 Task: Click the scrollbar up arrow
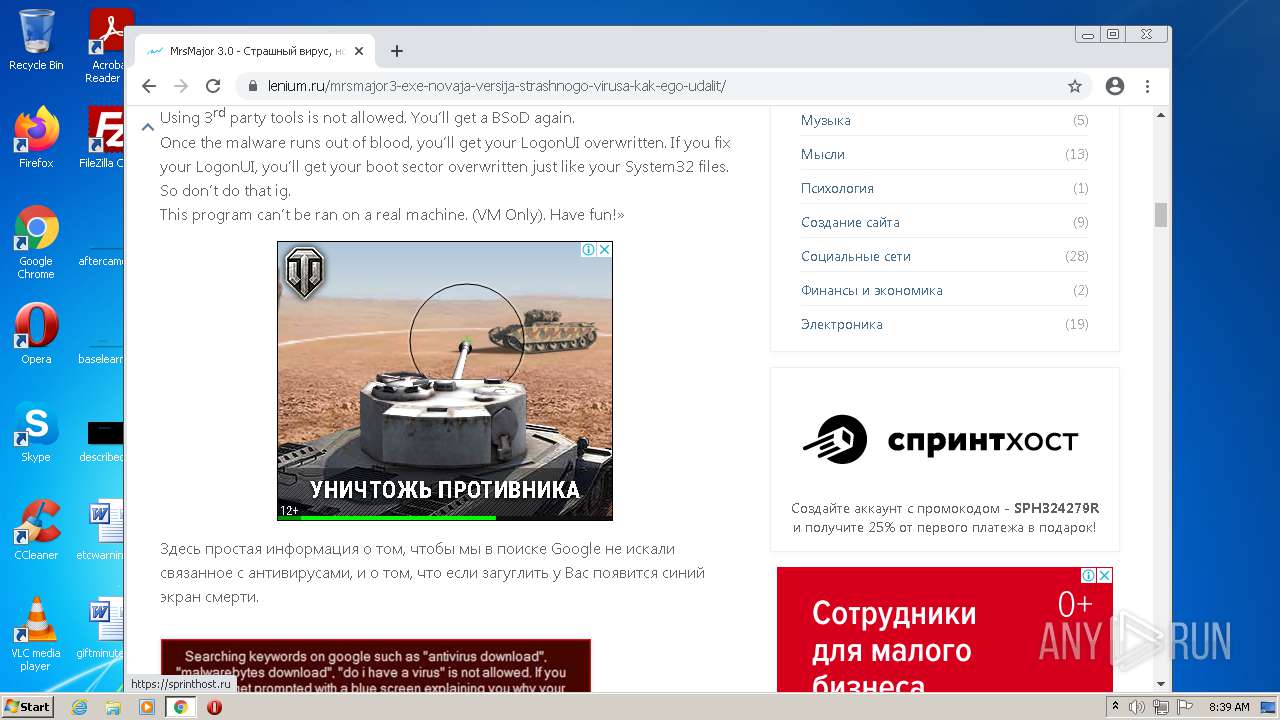click(1161, 114)
